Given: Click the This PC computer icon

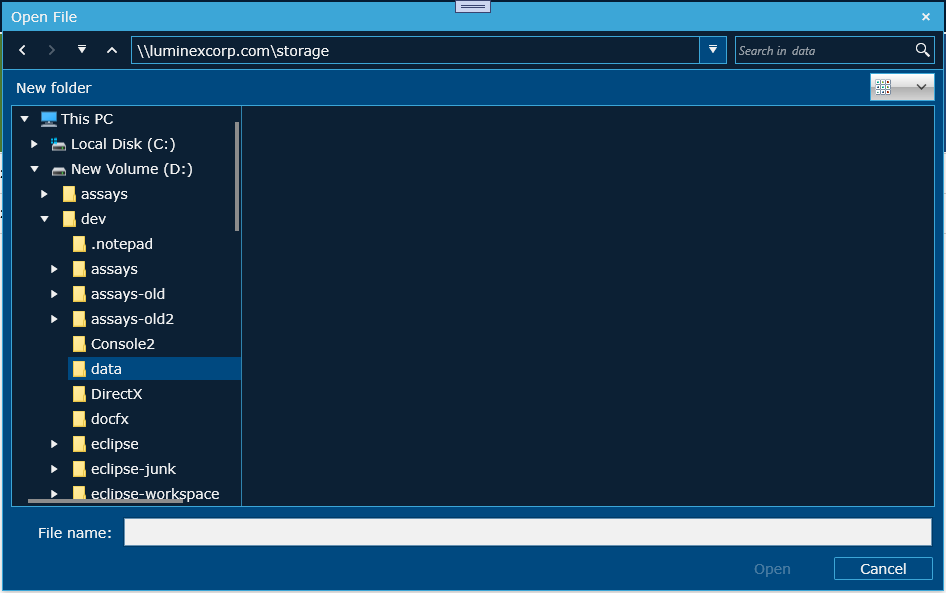Looking at the screenshot, I should click(x=49, y=119).
